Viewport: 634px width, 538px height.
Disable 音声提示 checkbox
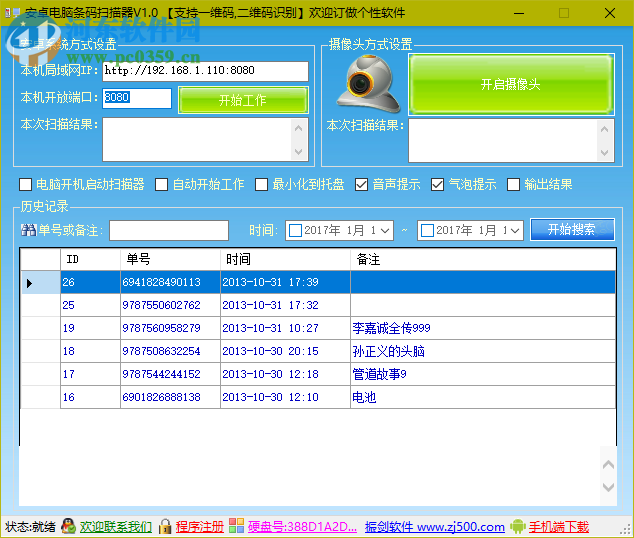point(361,185)
